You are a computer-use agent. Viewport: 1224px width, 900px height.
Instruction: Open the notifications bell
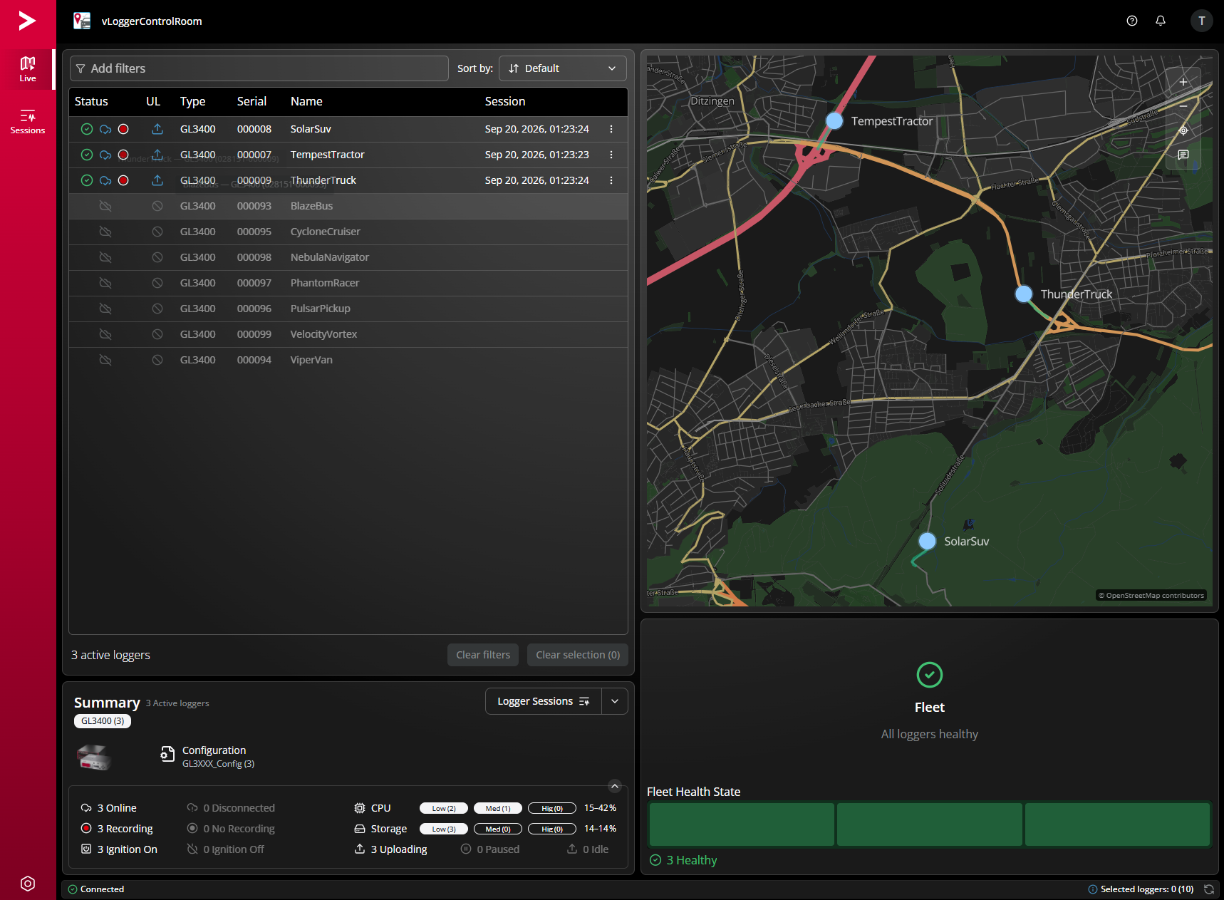1161,21
